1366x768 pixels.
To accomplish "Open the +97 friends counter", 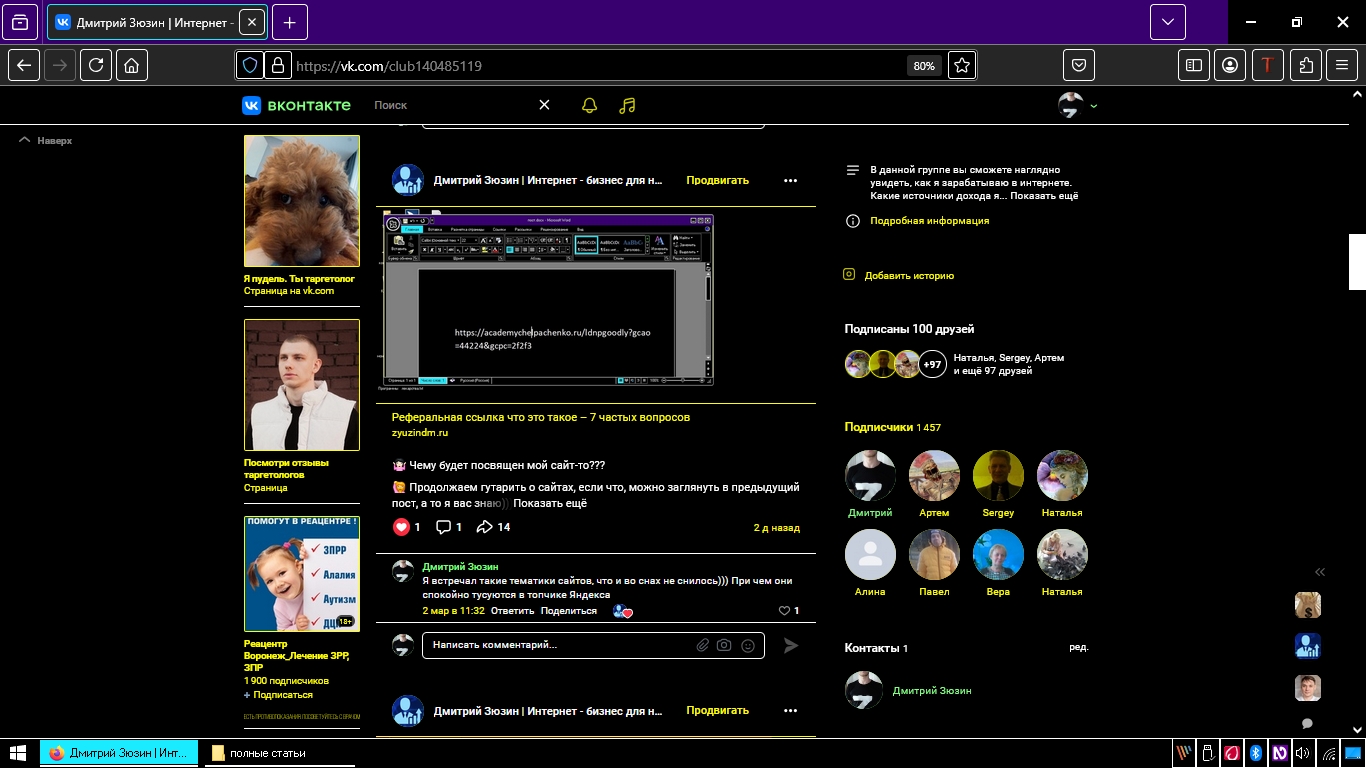I will tap(932, 364).
